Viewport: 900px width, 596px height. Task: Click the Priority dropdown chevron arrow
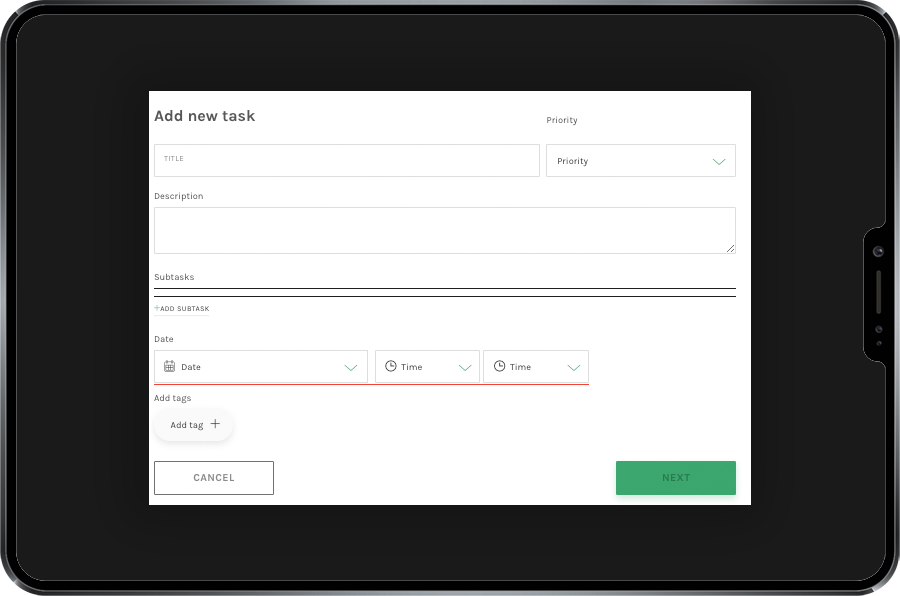718,161
